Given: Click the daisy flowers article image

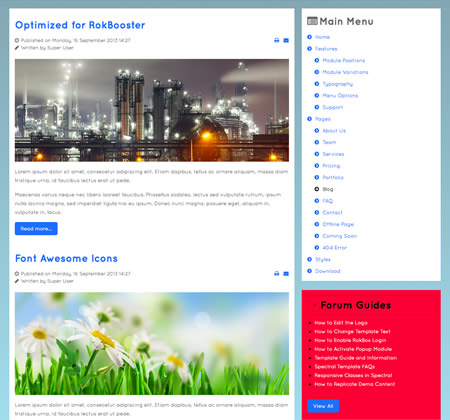Looking at the screenshot, I should [x=152, y=344].
